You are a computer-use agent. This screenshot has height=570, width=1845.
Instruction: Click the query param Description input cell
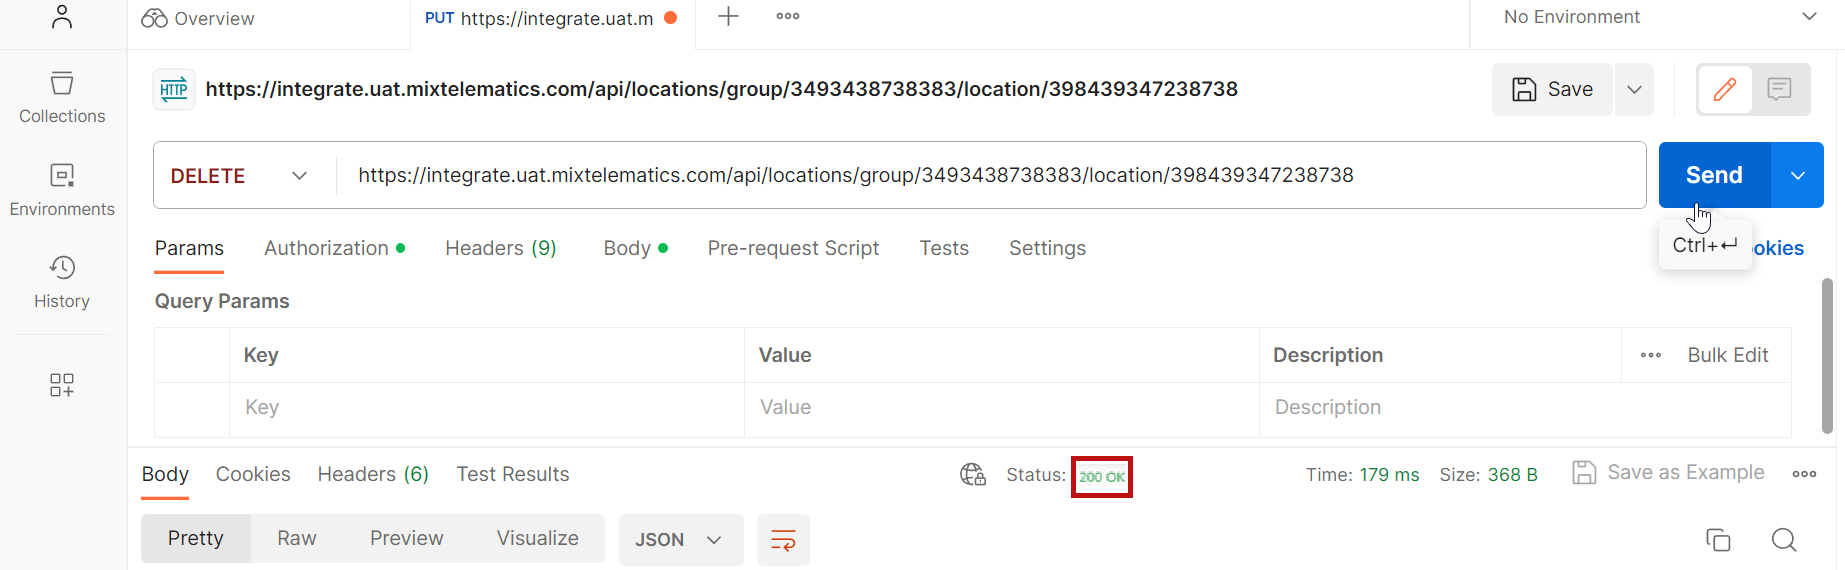tap(1525, 408)
